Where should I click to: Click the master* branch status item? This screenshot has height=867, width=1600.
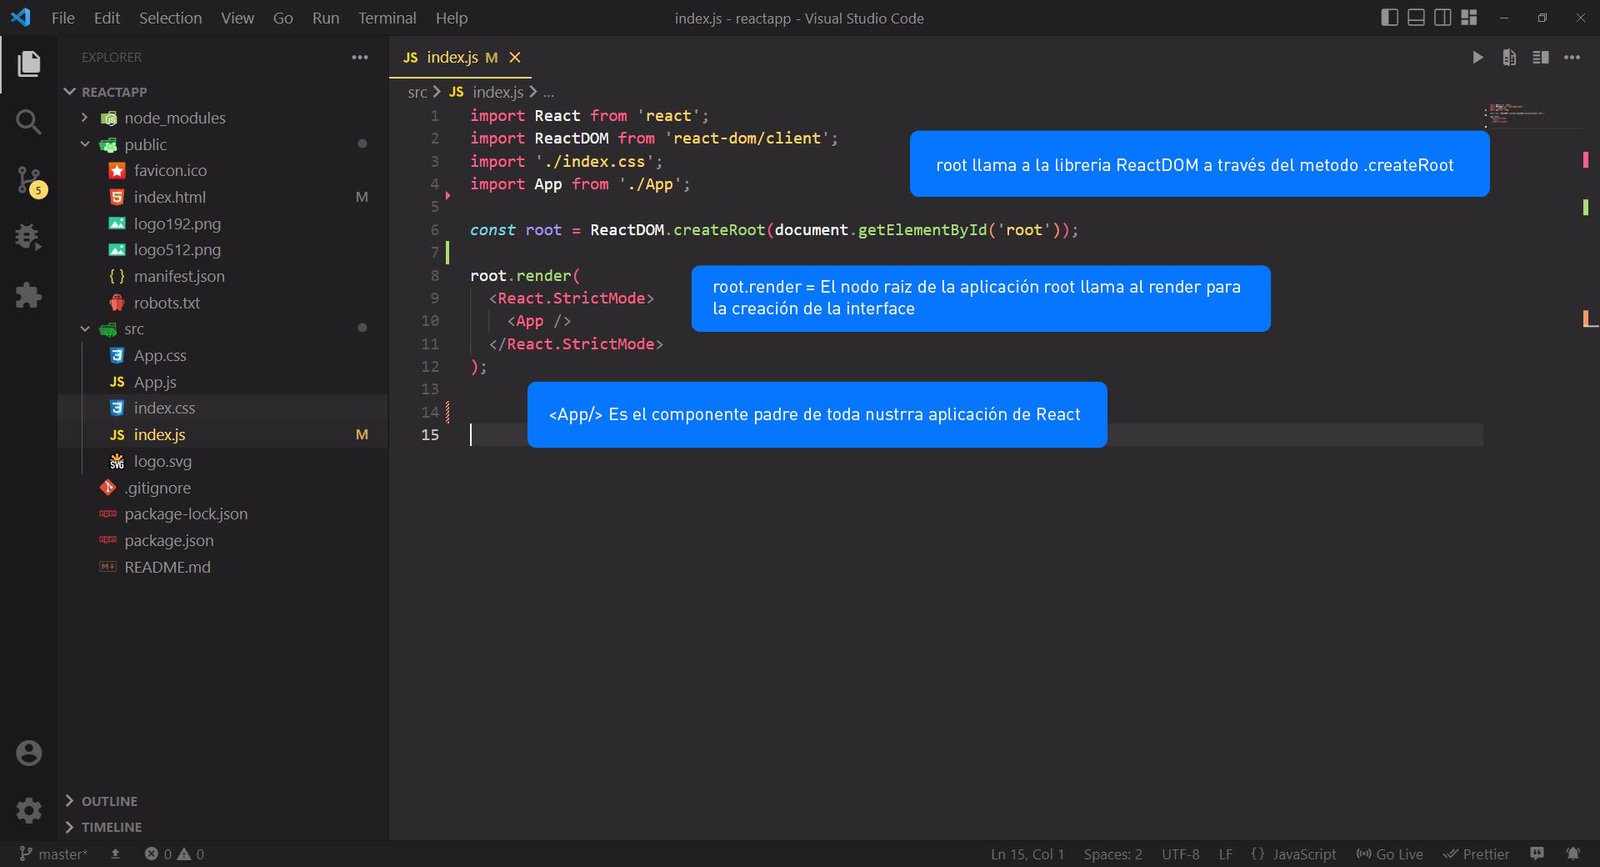pyautogui.click(x=53, y=854)
